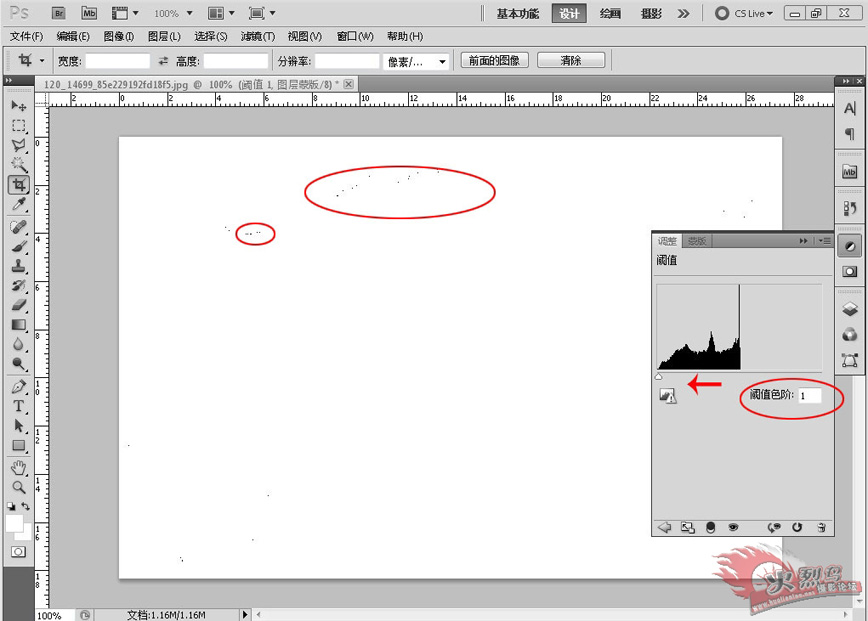Viewport: 868px width, 621px height.
Task: Open the 滤镜(T) menu
Action: pyautogui.click(x=258, y=37)
